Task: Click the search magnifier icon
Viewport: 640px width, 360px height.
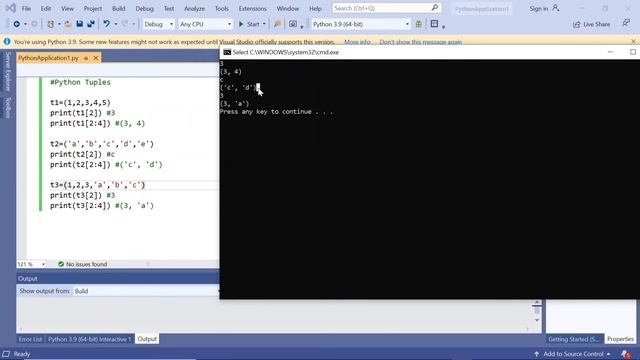Action: (x=435, y=8)
